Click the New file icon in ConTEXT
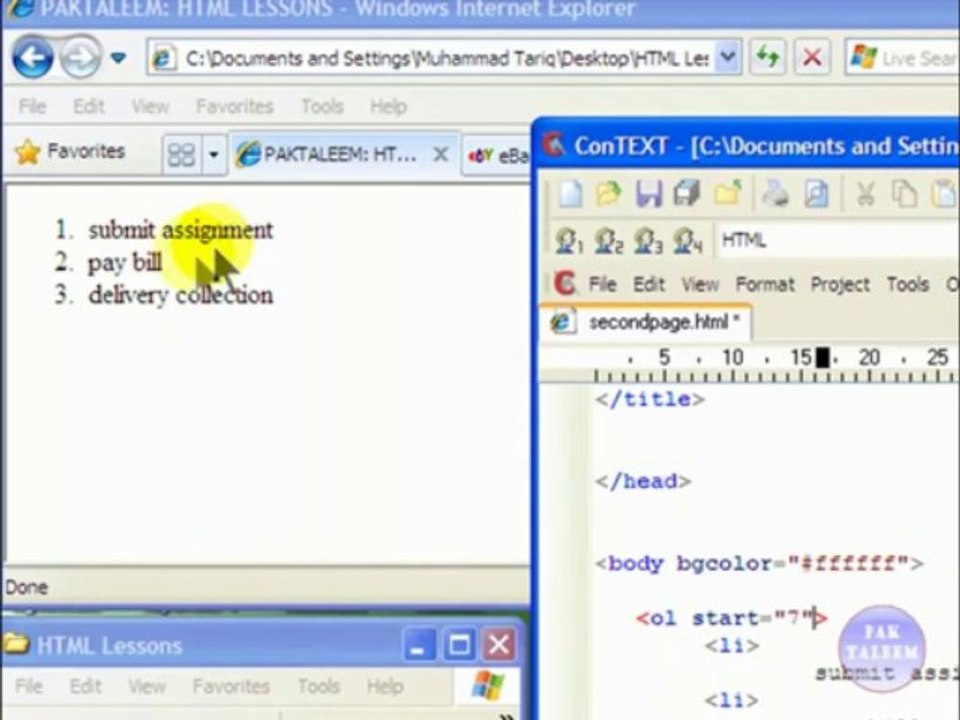Viewport: 960px width, 720px height. click(569, 194)
